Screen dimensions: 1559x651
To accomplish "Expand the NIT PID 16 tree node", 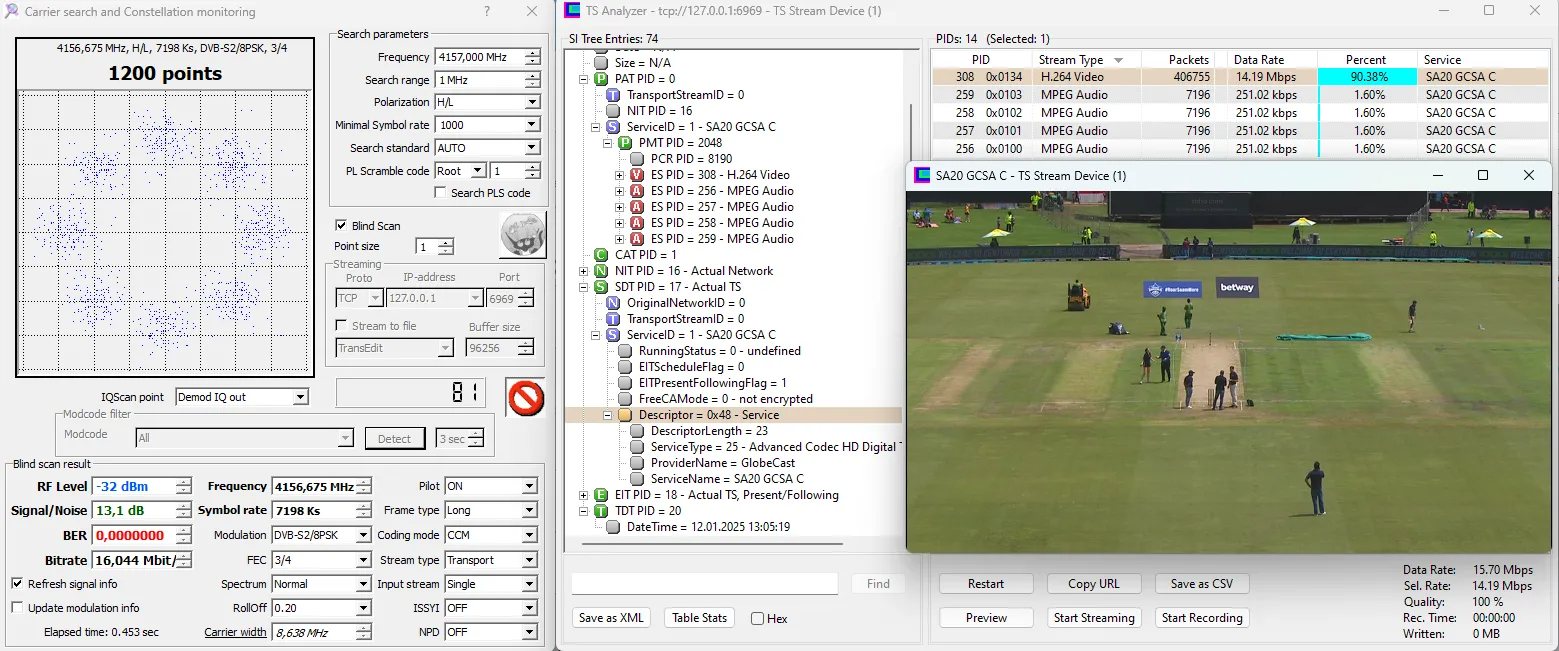I will (x=584, y=271).
